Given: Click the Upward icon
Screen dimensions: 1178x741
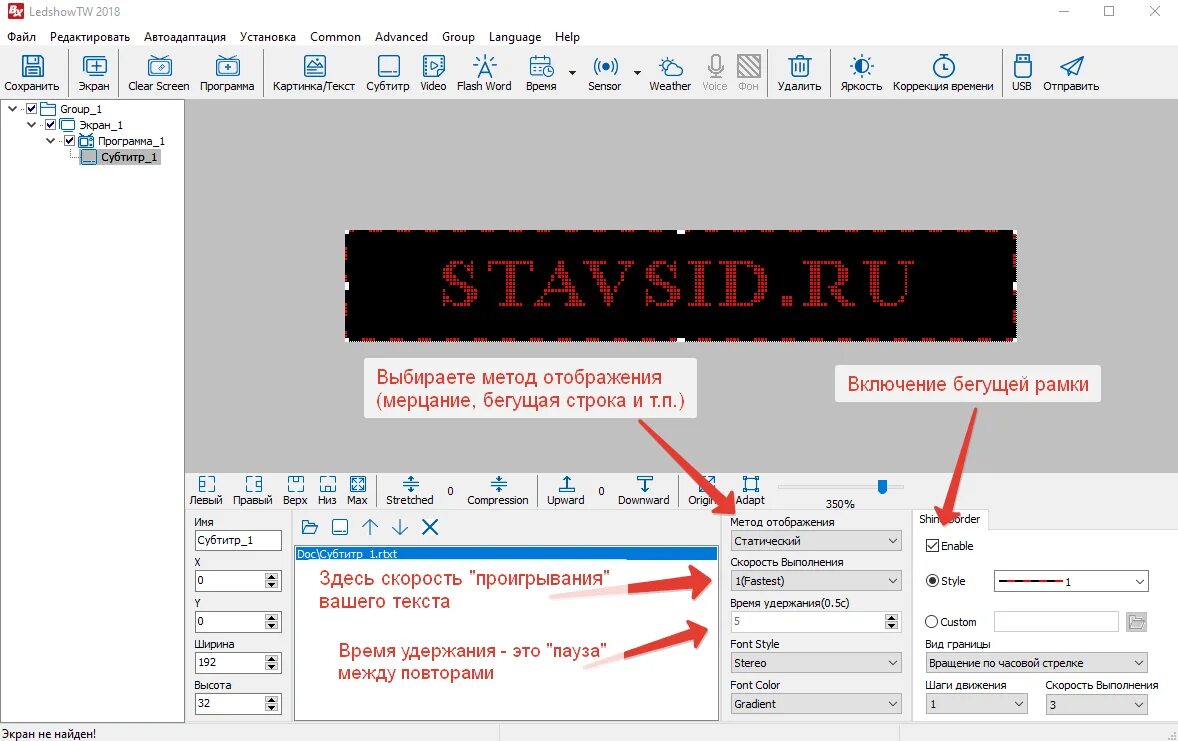Looking at the screenshot, I should click(x=566, y=484).
